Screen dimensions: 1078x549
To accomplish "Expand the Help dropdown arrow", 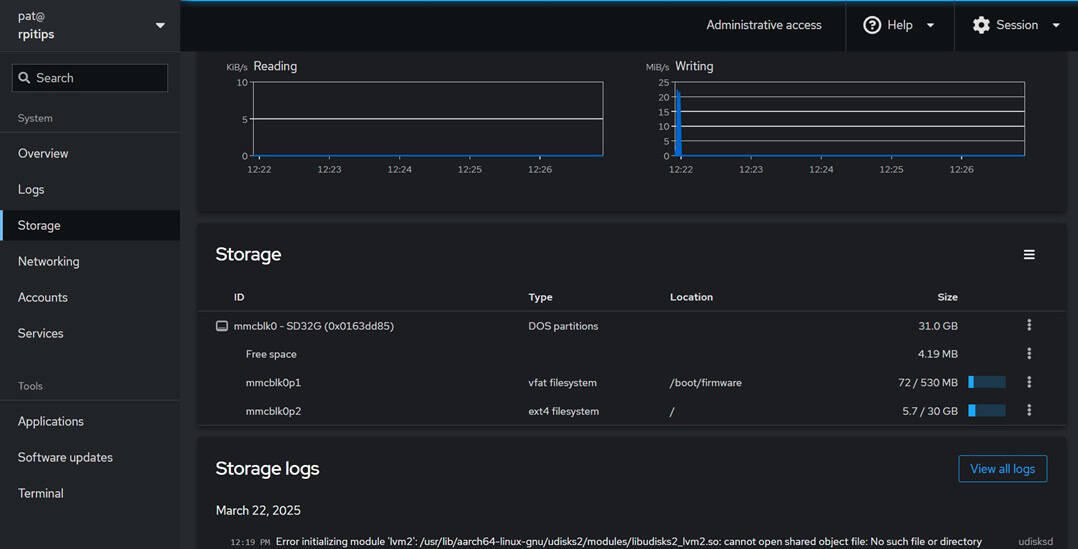I will [x=930, y=25].
